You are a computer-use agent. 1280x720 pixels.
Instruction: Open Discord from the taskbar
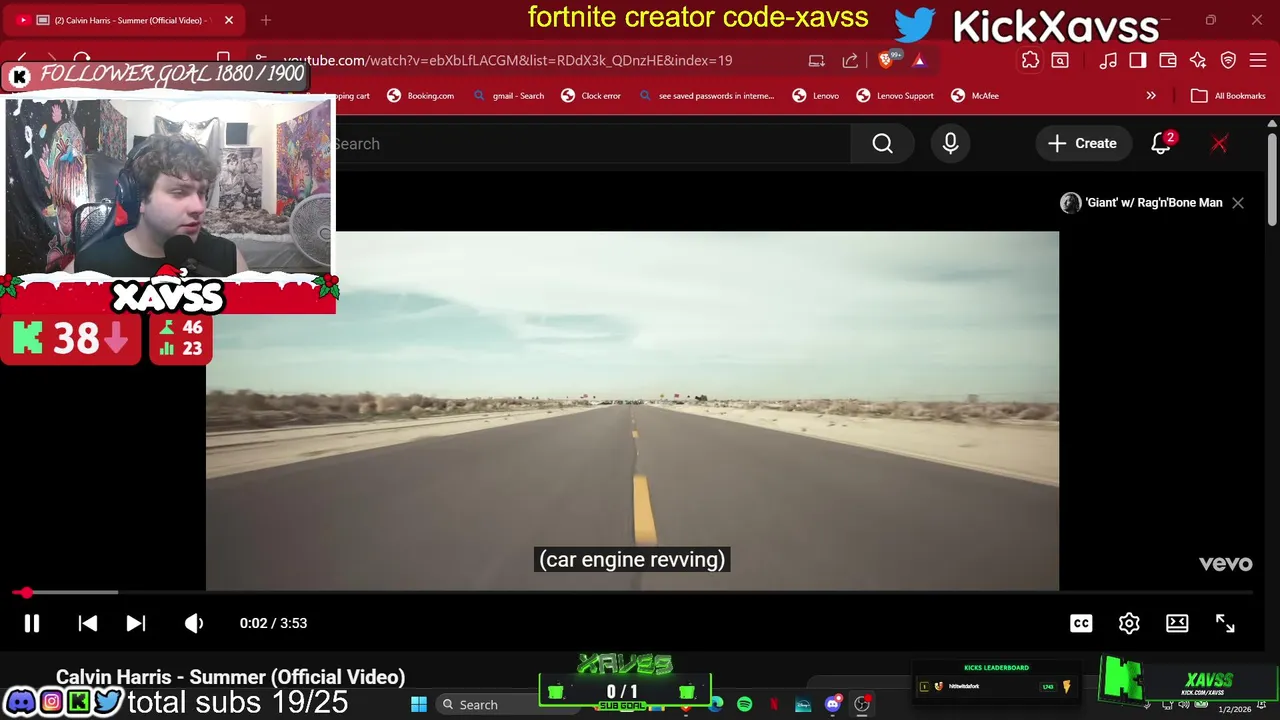pyautogui.click(x=832, y=705)
